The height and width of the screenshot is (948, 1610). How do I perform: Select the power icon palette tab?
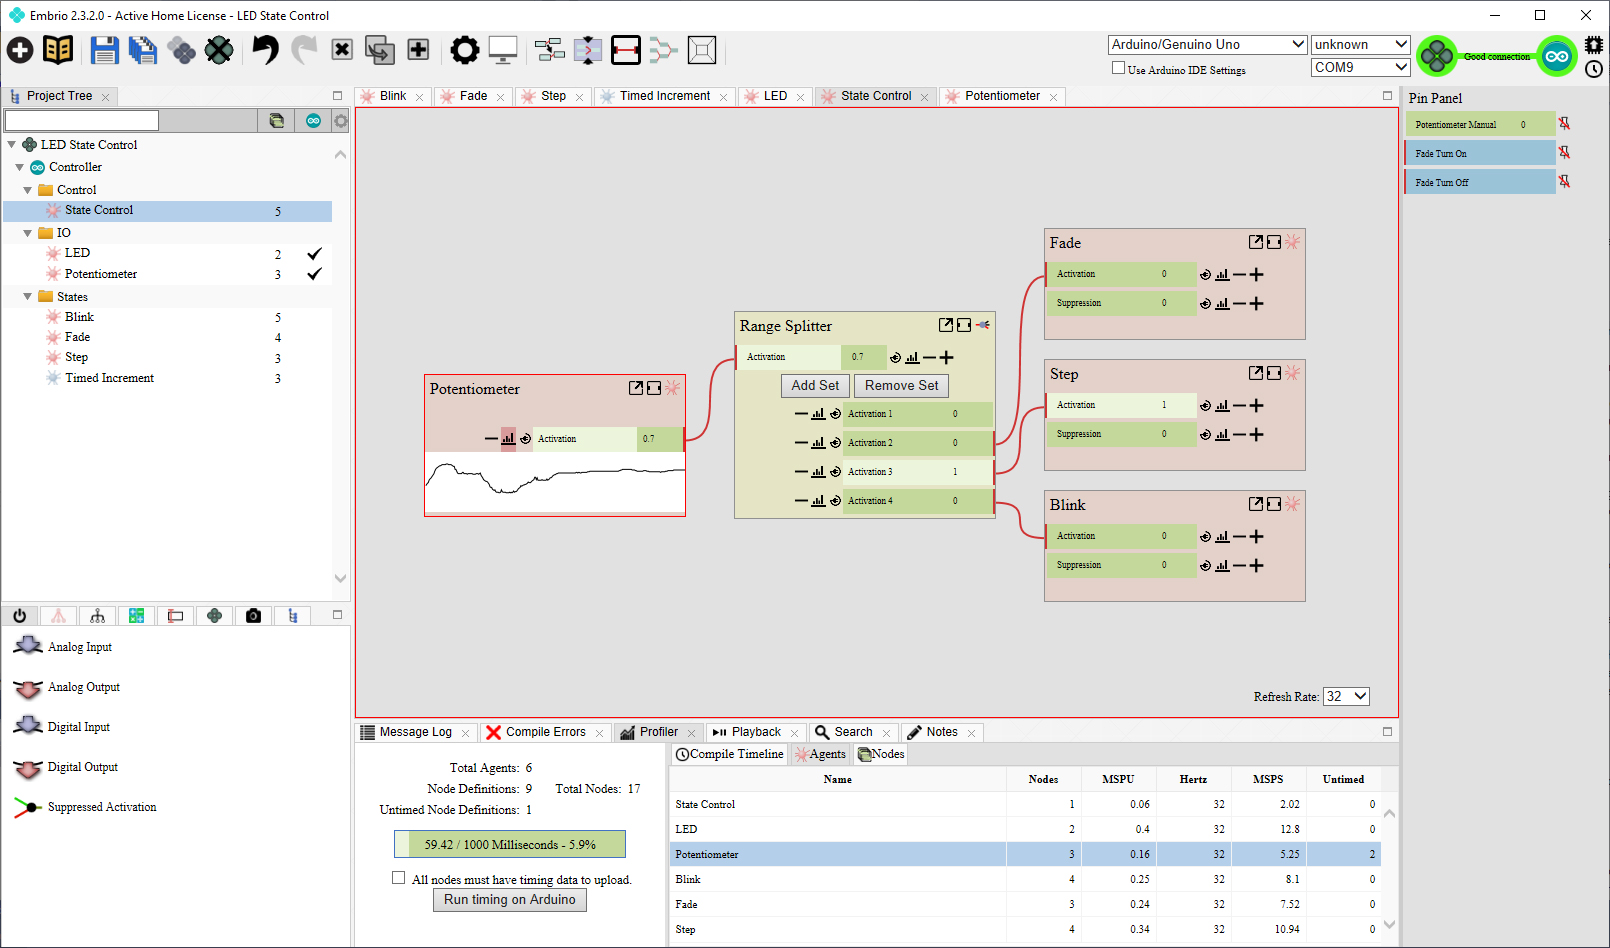(x=19, y=616)
